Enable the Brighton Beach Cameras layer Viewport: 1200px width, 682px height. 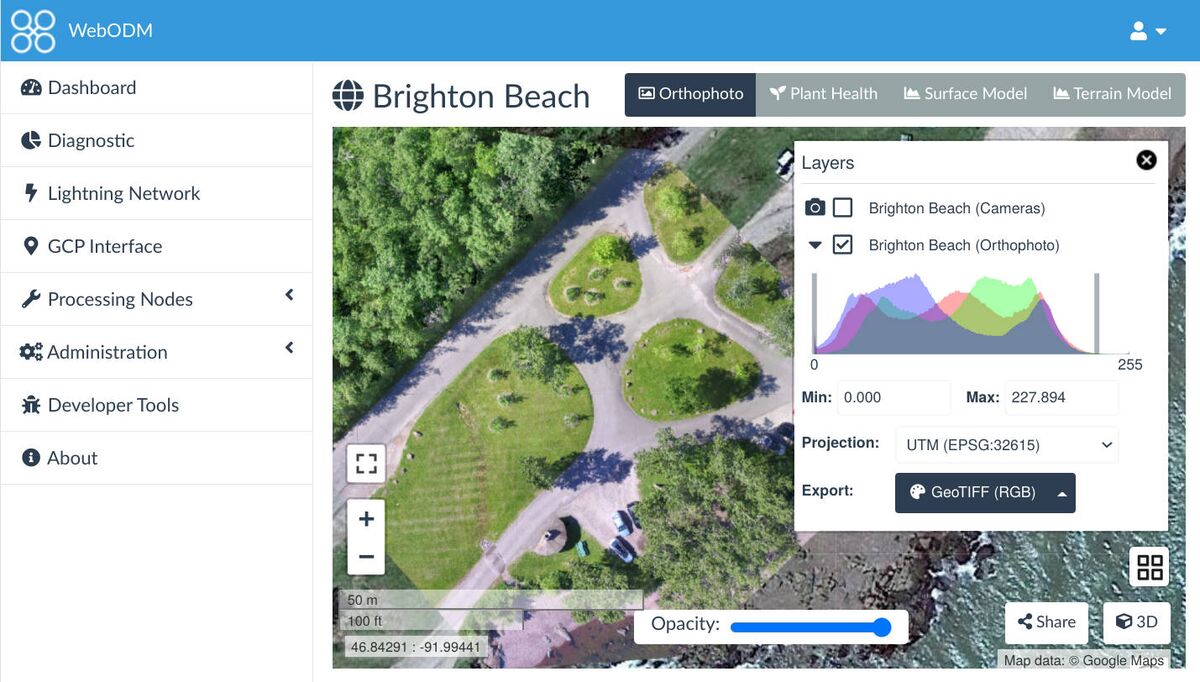pyautogui.click(x=843, y=207)
